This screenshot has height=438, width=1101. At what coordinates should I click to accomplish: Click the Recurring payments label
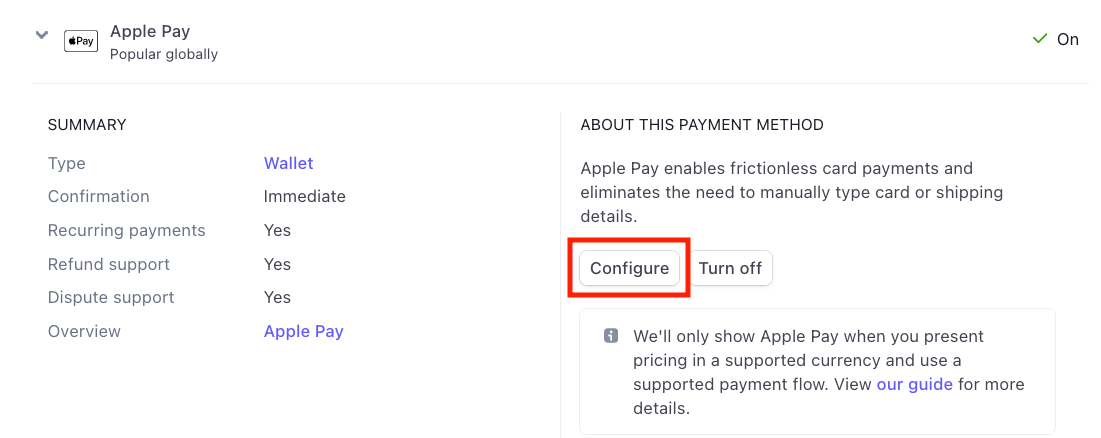126,230
